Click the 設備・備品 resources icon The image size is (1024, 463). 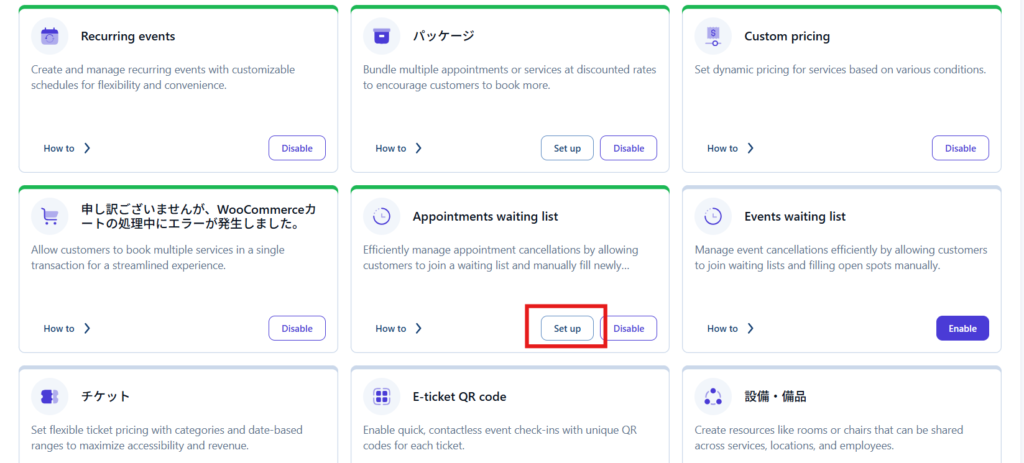pyautogui.click(x=713, y=397)
